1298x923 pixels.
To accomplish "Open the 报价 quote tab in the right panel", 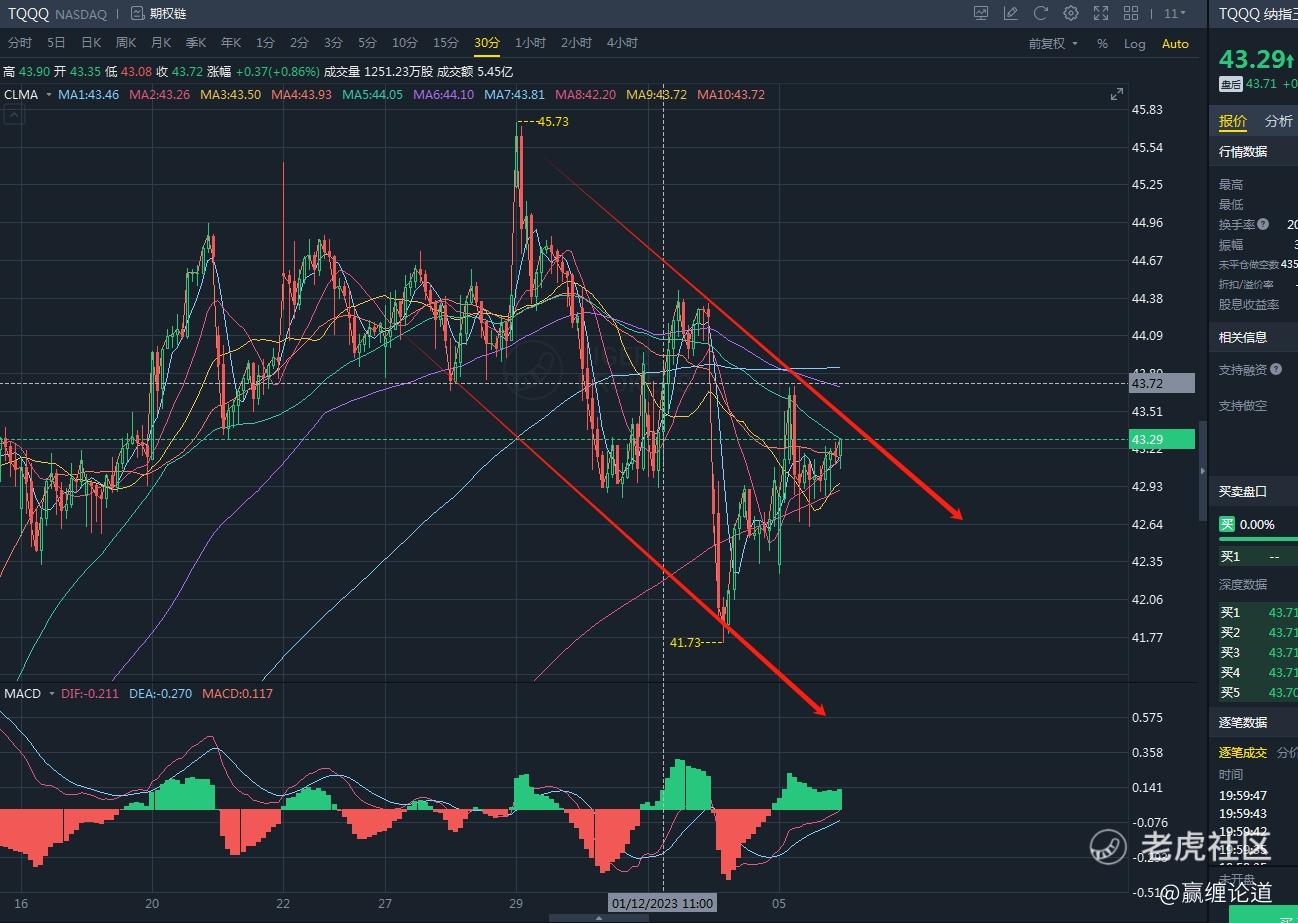I will (x=1233, y=121).
